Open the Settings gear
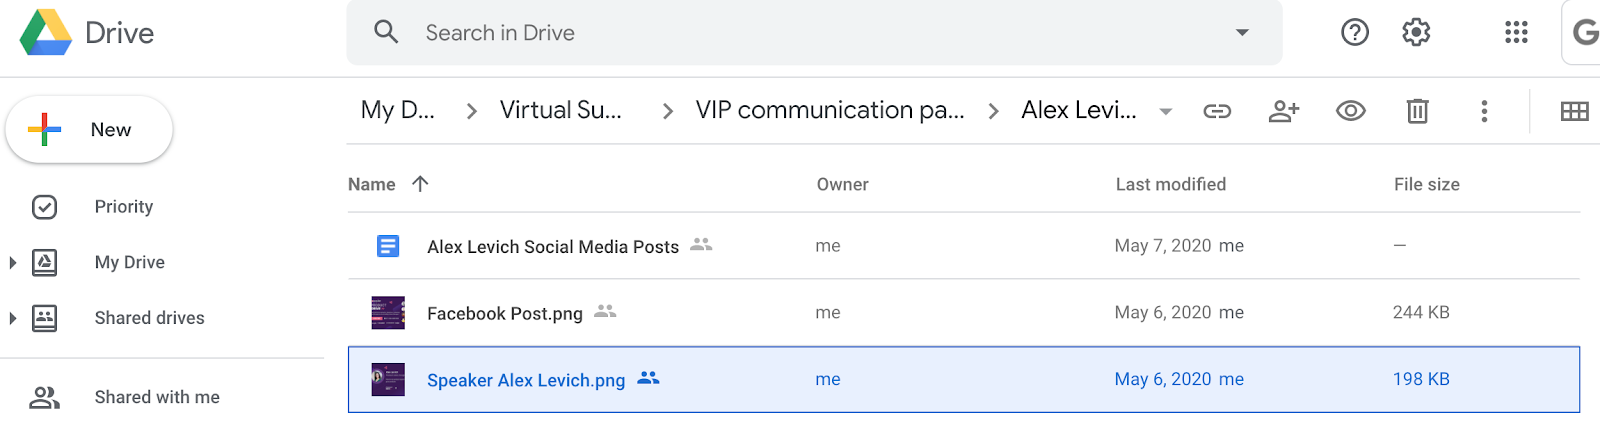Image resolution: width=1600 pixels, height=438 pixels. pos(1416,33)
